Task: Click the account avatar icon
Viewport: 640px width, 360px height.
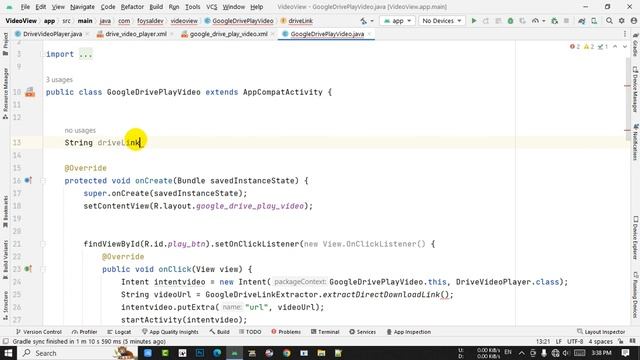Action: (x=634, y=21)
